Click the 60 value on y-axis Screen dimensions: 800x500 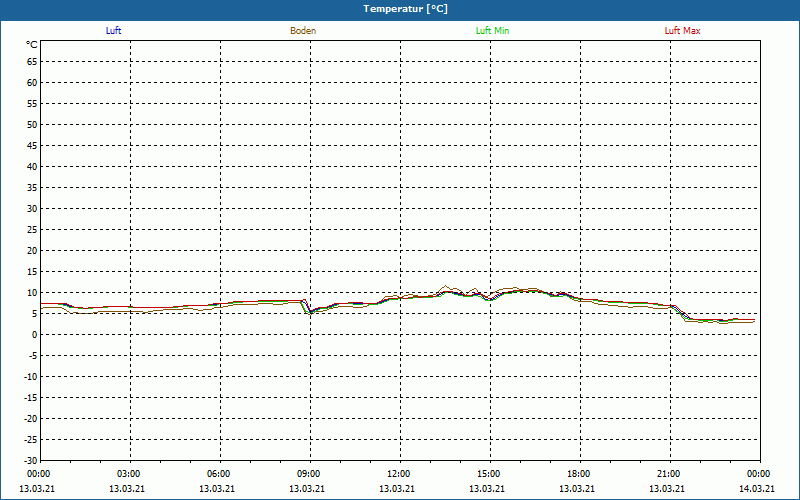pos(32,83)
